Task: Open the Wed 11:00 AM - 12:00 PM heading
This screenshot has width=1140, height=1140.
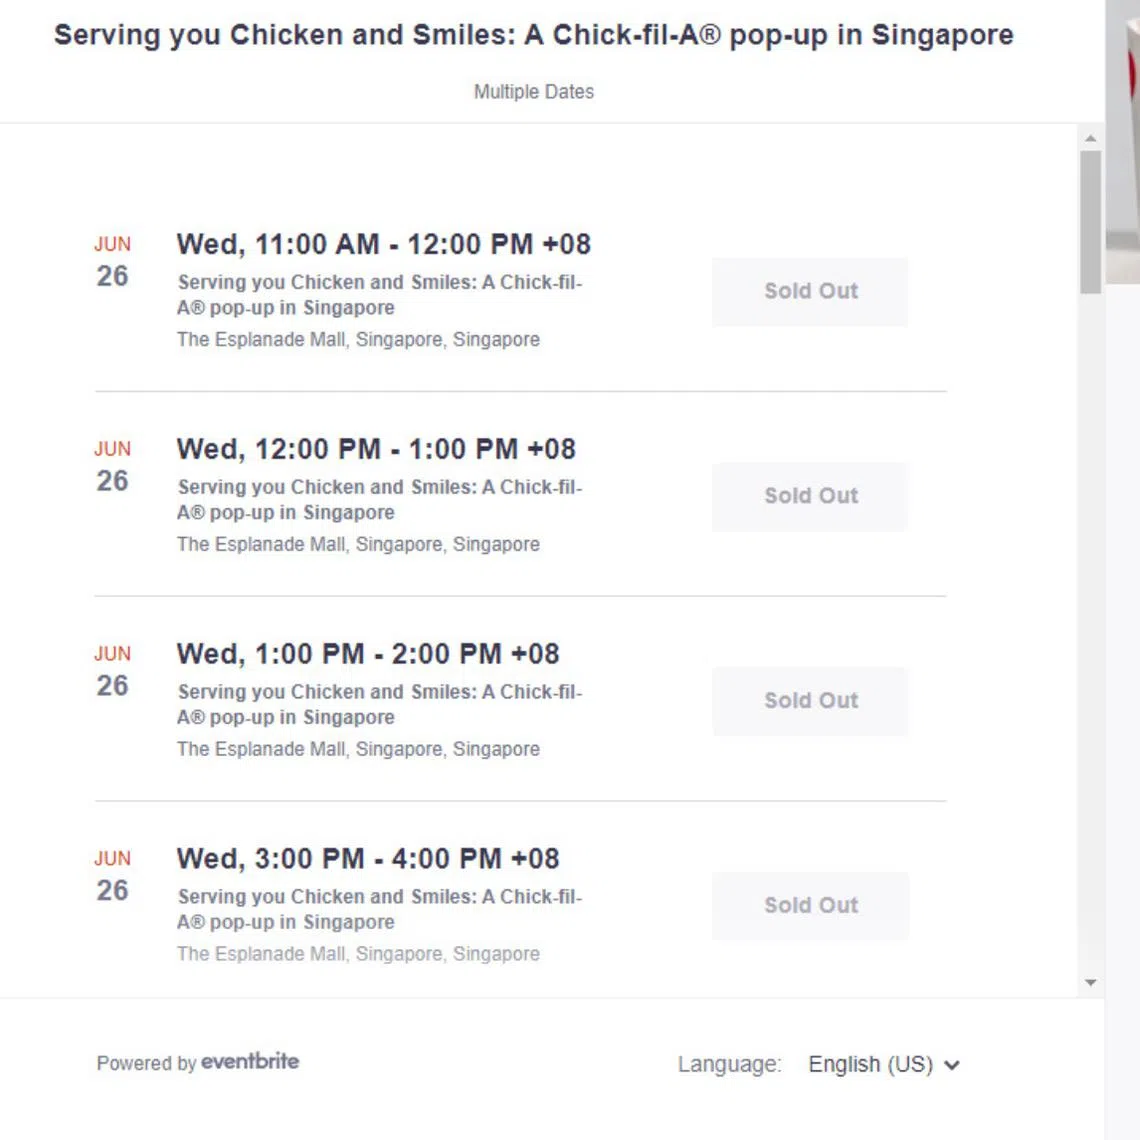Action: click(383, 244)
